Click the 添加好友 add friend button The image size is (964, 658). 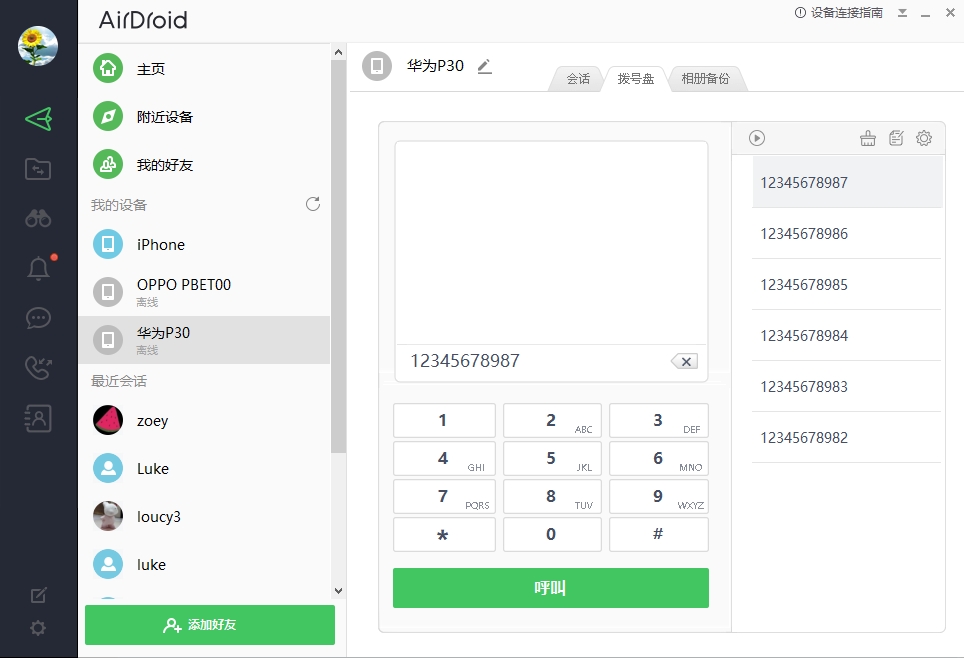pyautogui.click(x=210, y=625)
